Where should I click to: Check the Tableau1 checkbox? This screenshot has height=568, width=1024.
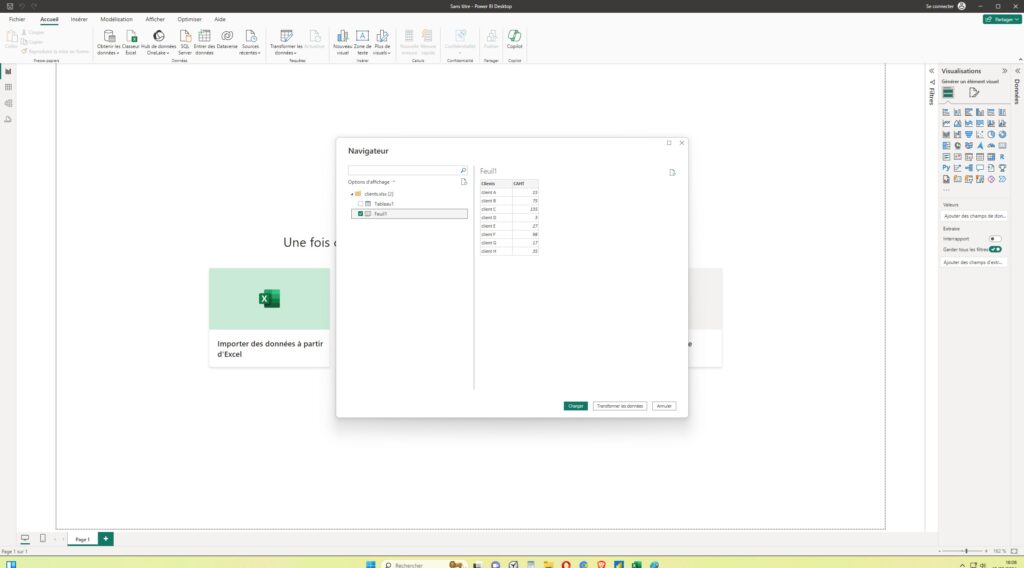tap(360, 204)
